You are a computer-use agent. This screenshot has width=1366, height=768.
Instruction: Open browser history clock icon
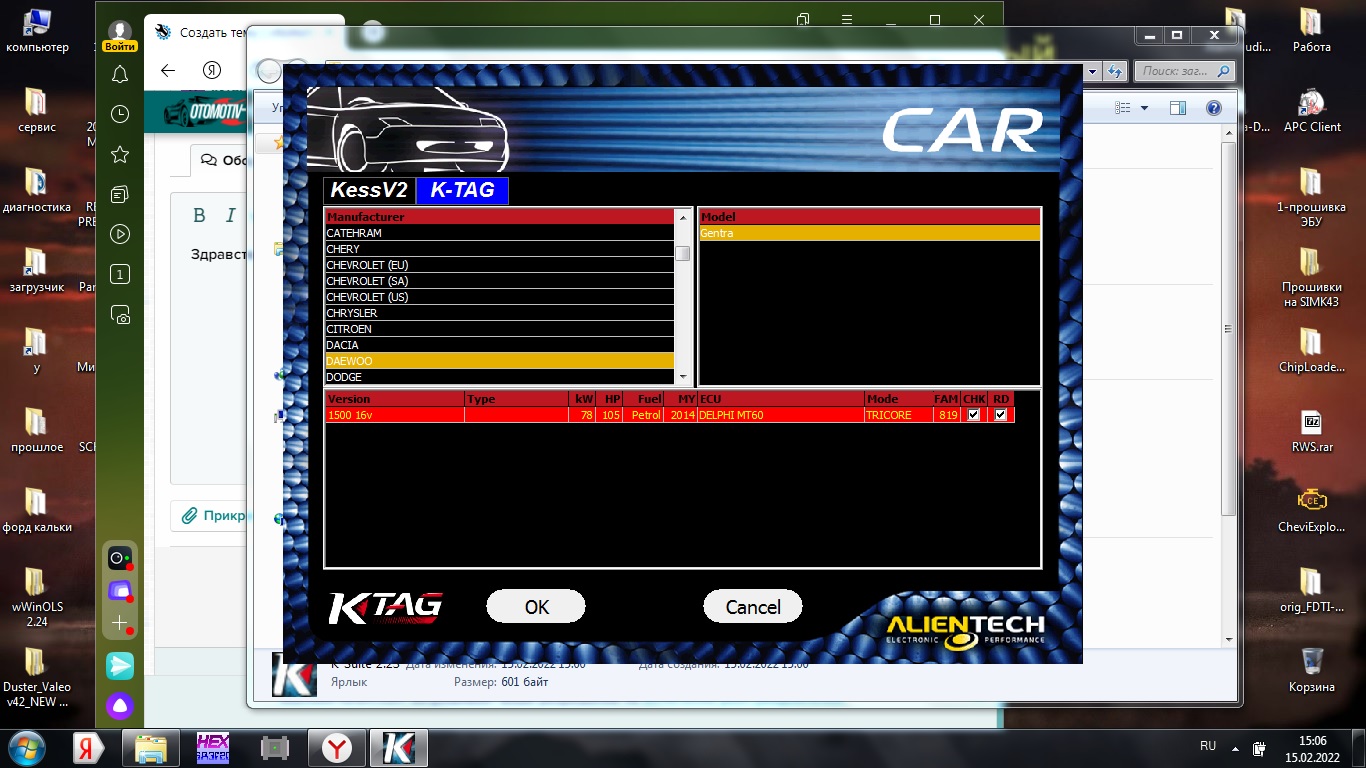click(120, 114)
